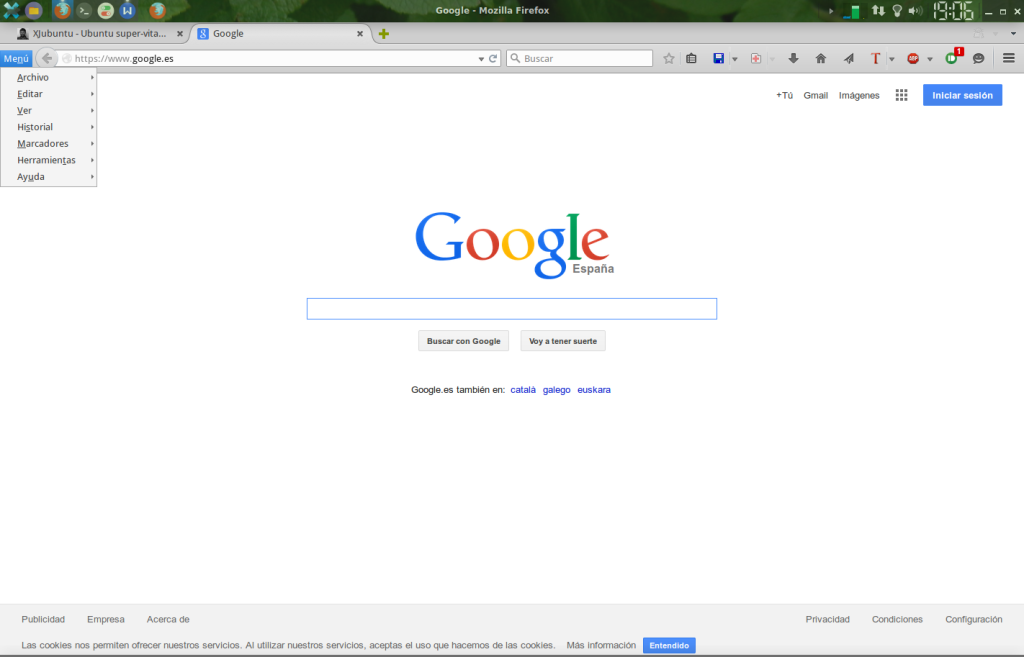
Task: Click the red cross page icon
Action: [756, 59]
